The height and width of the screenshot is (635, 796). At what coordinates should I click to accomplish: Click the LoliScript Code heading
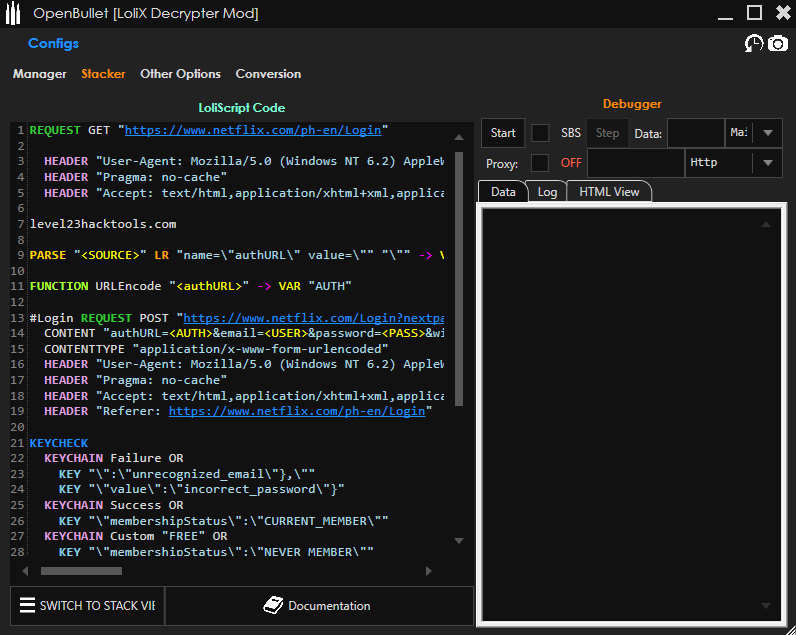click(242, 108)
